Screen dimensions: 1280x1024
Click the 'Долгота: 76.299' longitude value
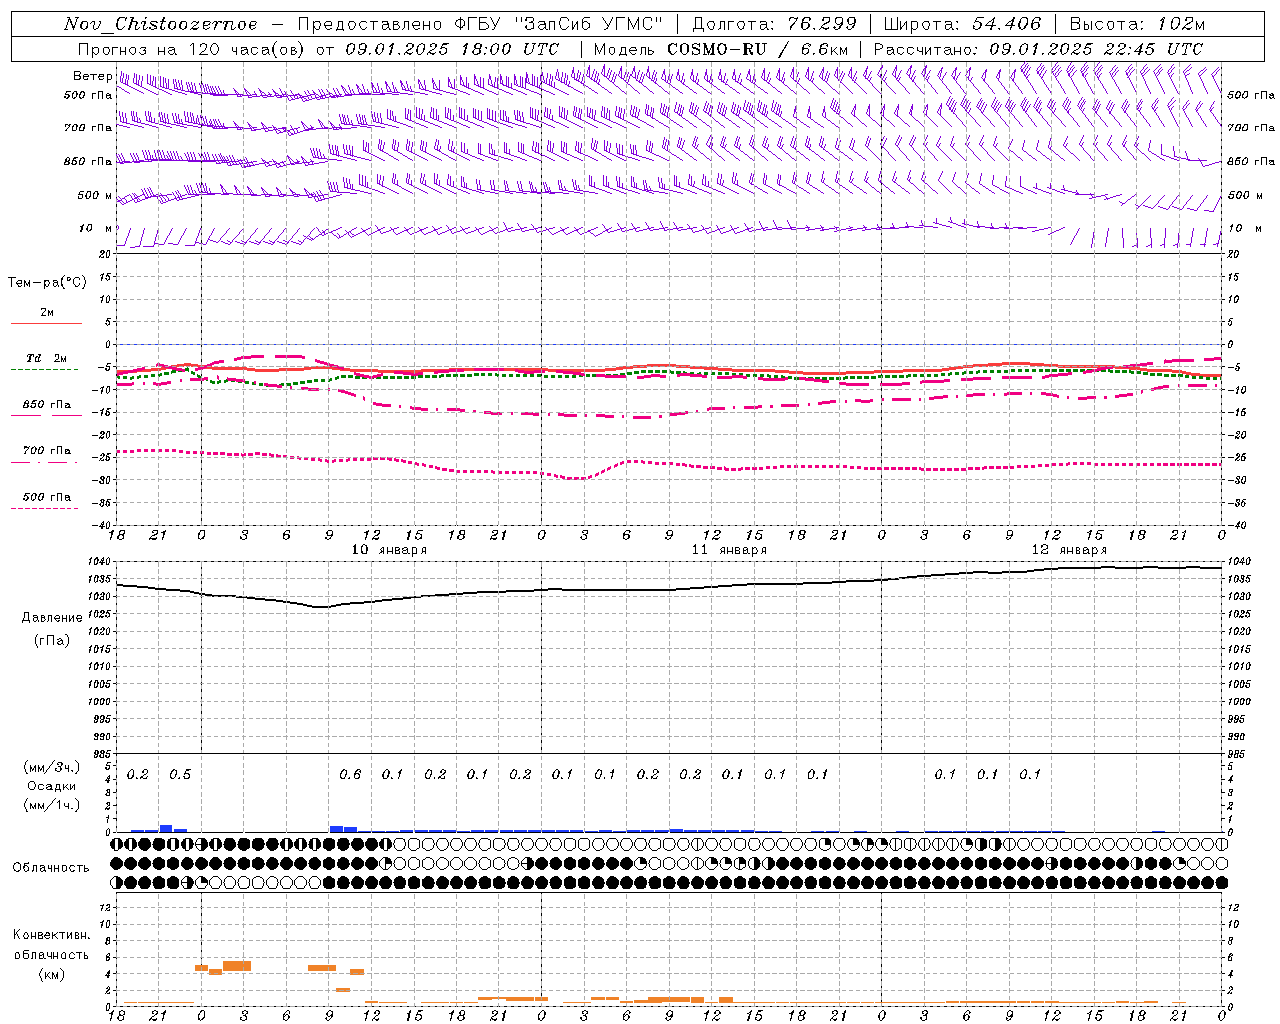(x=774, y=24)
